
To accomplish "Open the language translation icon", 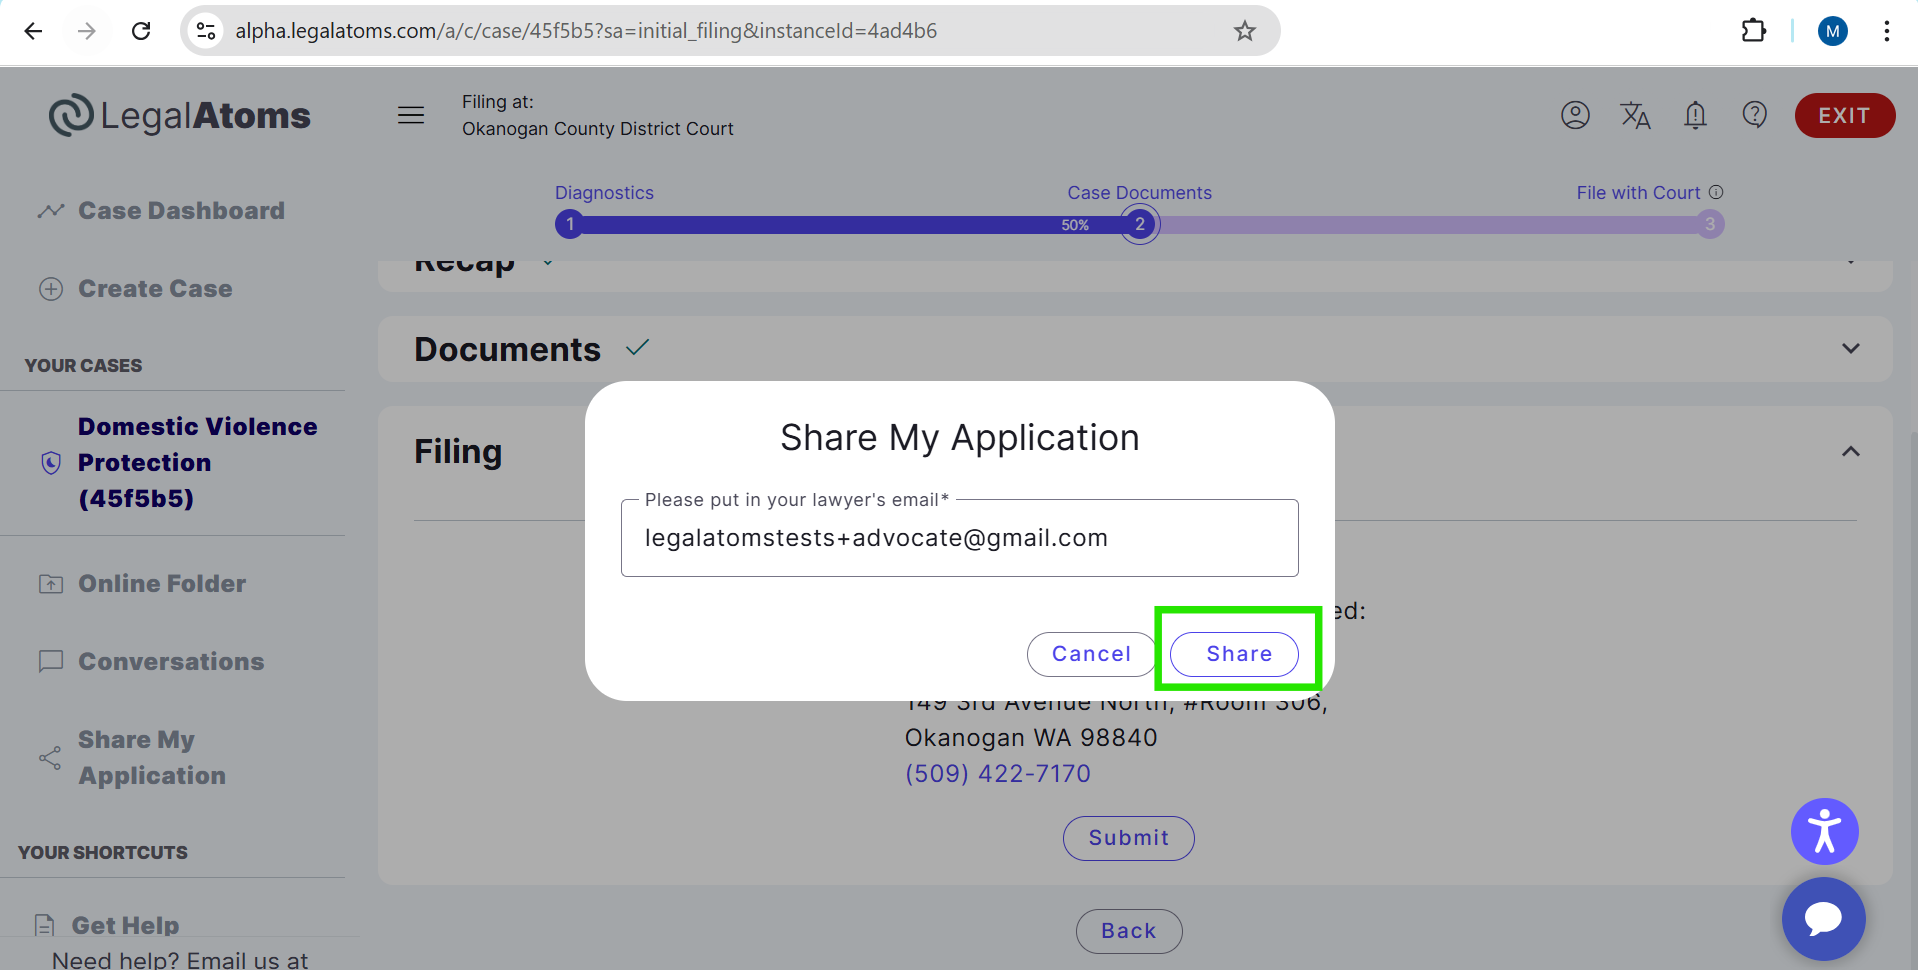I will pyautogui.click(x=1635, y=116).
